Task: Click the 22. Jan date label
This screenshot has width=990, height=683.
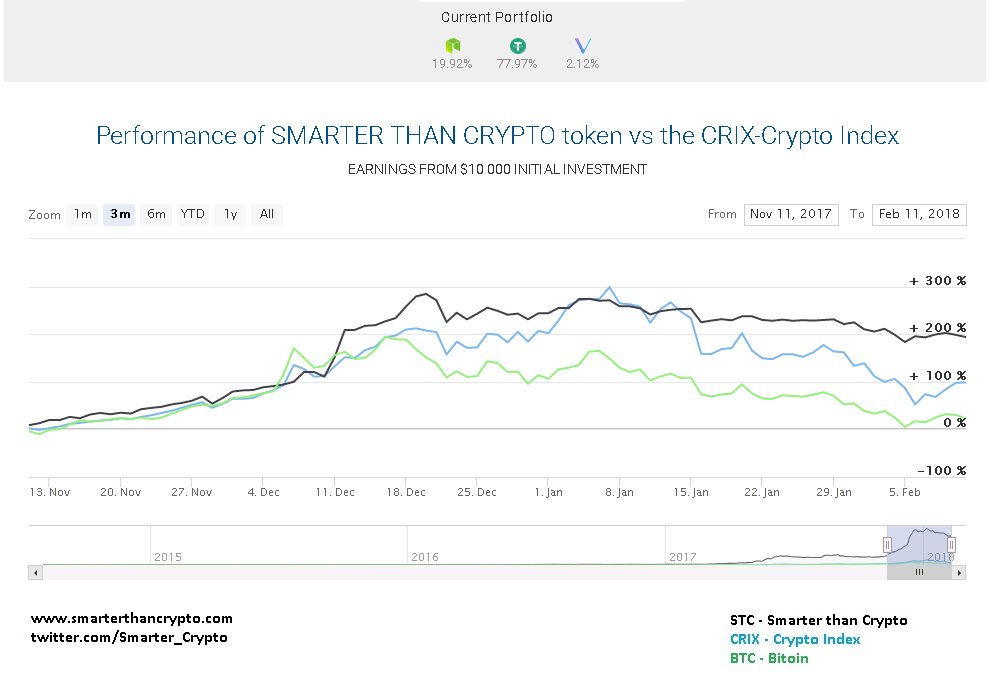Action: coord(761,492)
